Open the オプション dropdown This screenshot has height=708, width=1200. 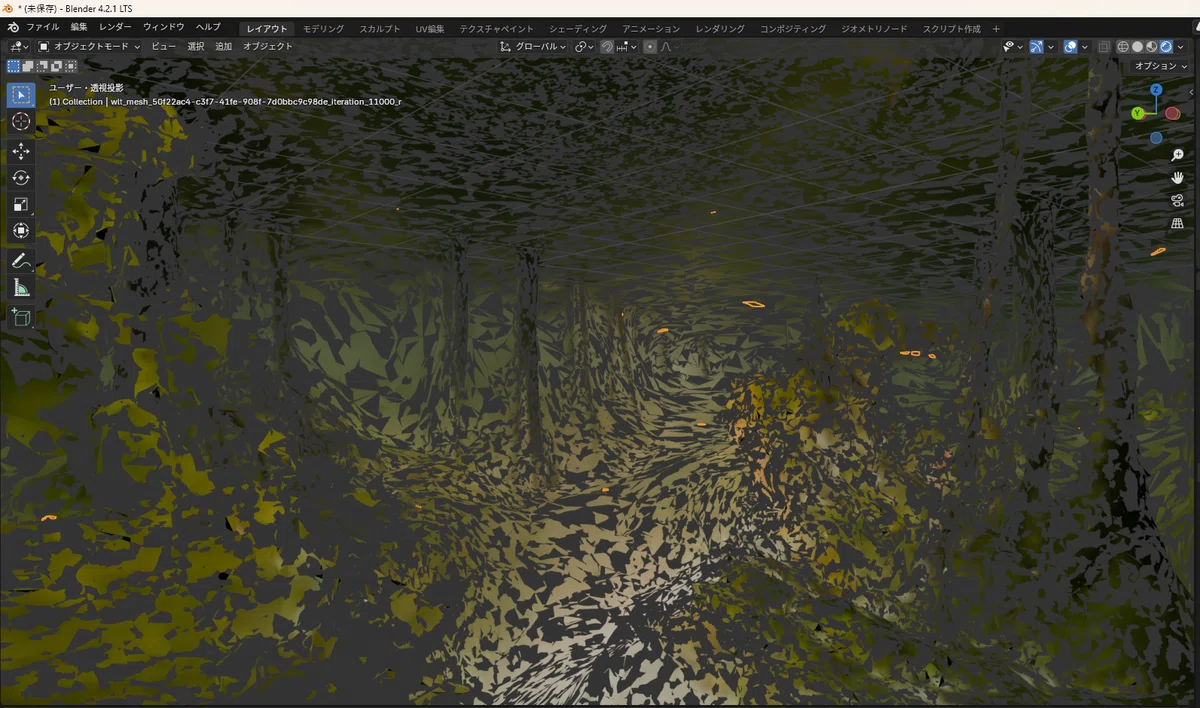(x=1160, y=66)
